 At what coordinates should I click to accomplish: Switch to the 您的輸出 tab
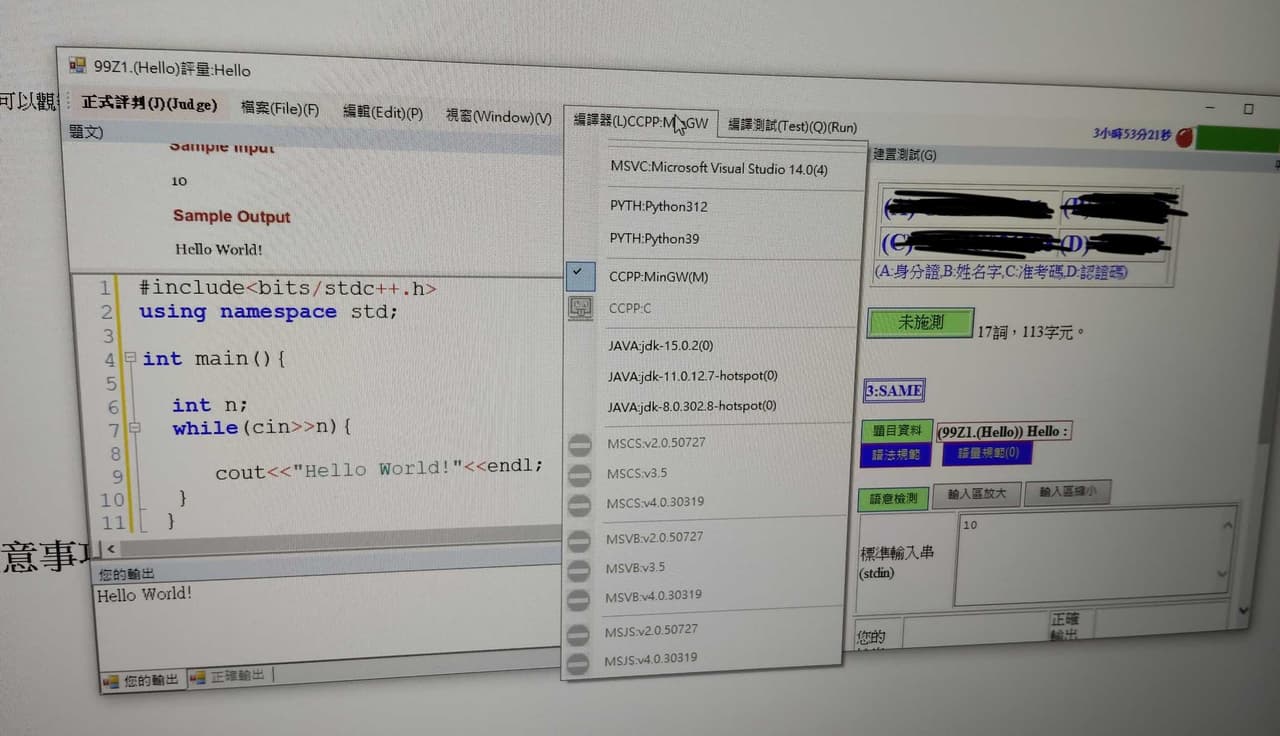coord(141,681)
